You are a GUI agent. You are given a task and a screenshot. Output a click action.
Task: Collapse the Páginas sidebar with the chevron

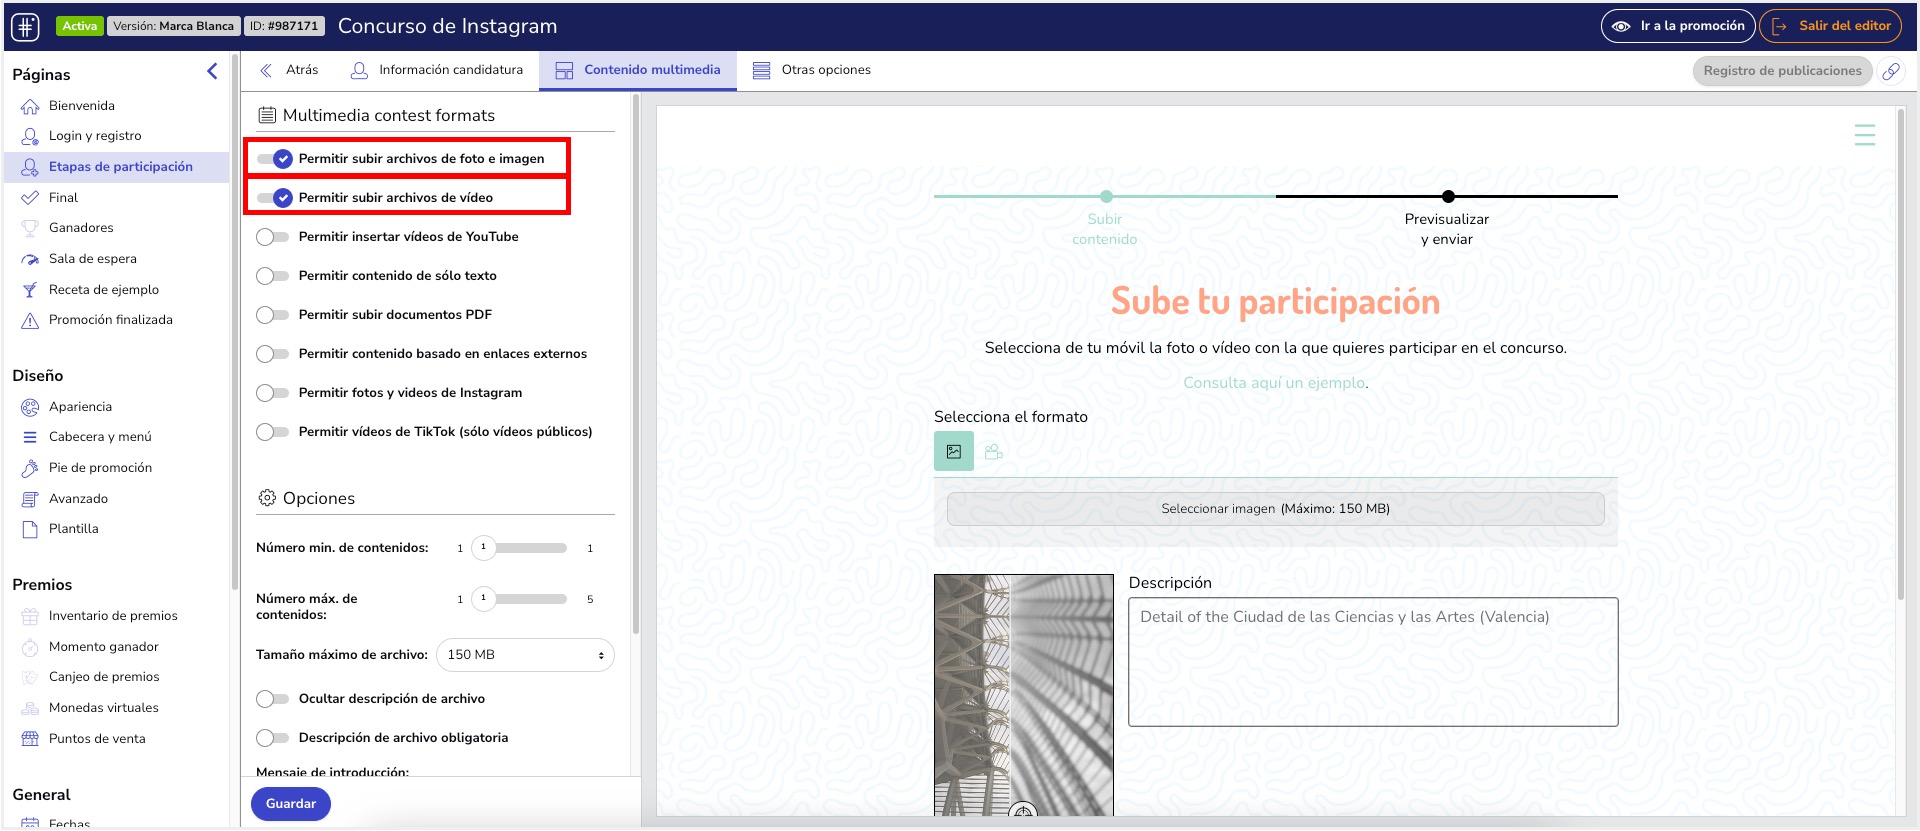[212, 71]
